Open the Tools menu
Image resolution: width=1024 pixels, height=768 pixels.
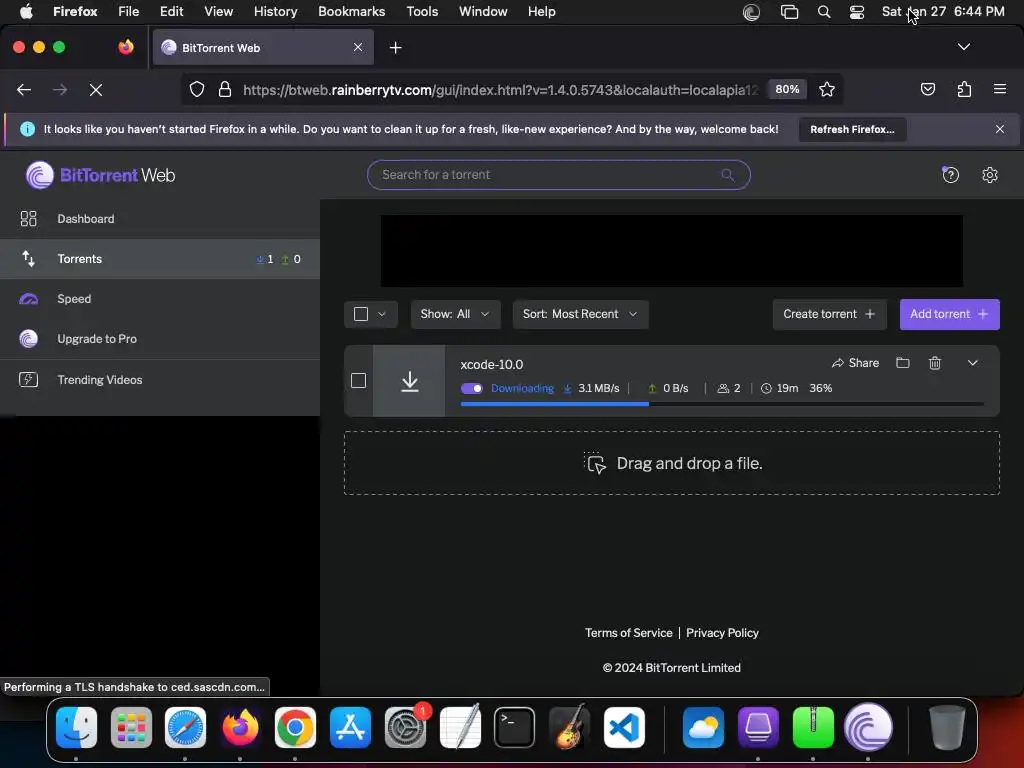(422, 11)
